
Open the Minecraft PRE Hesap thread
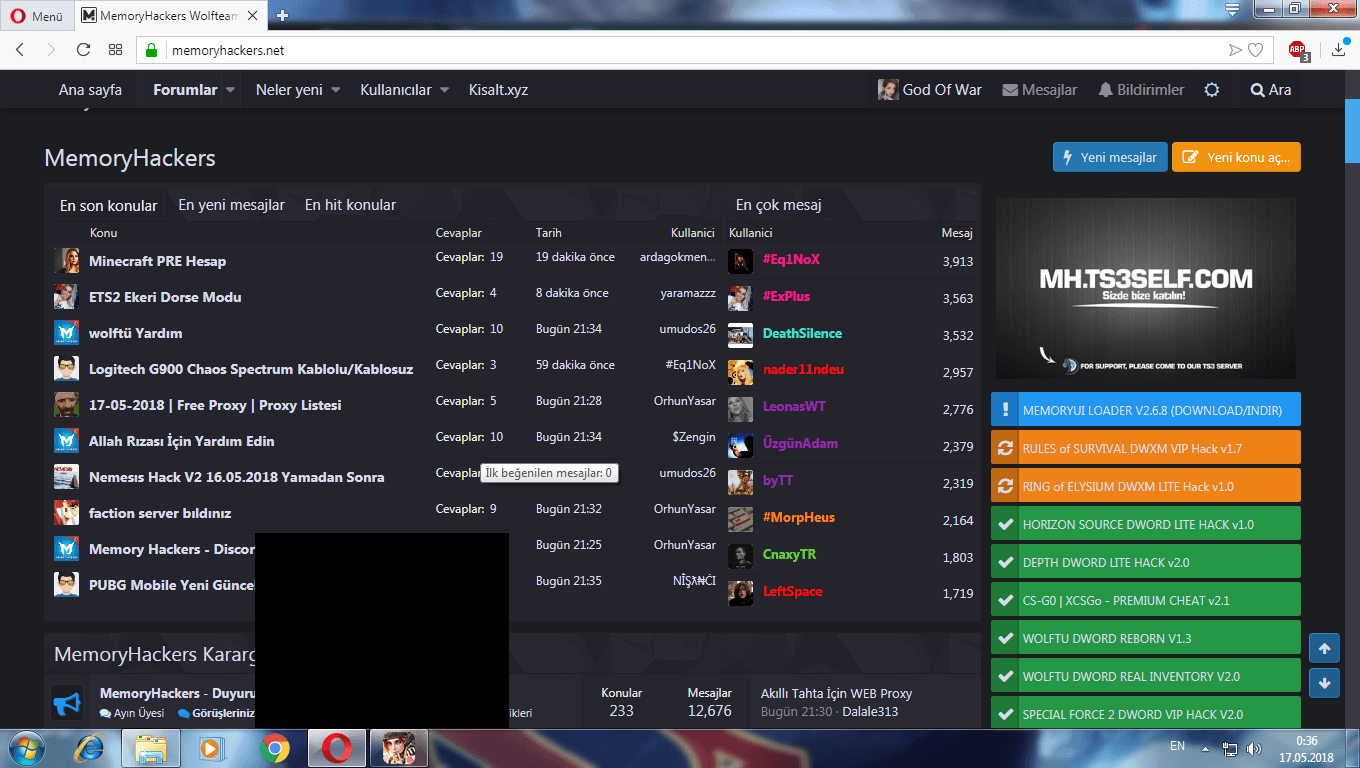[x=157, y=261]
